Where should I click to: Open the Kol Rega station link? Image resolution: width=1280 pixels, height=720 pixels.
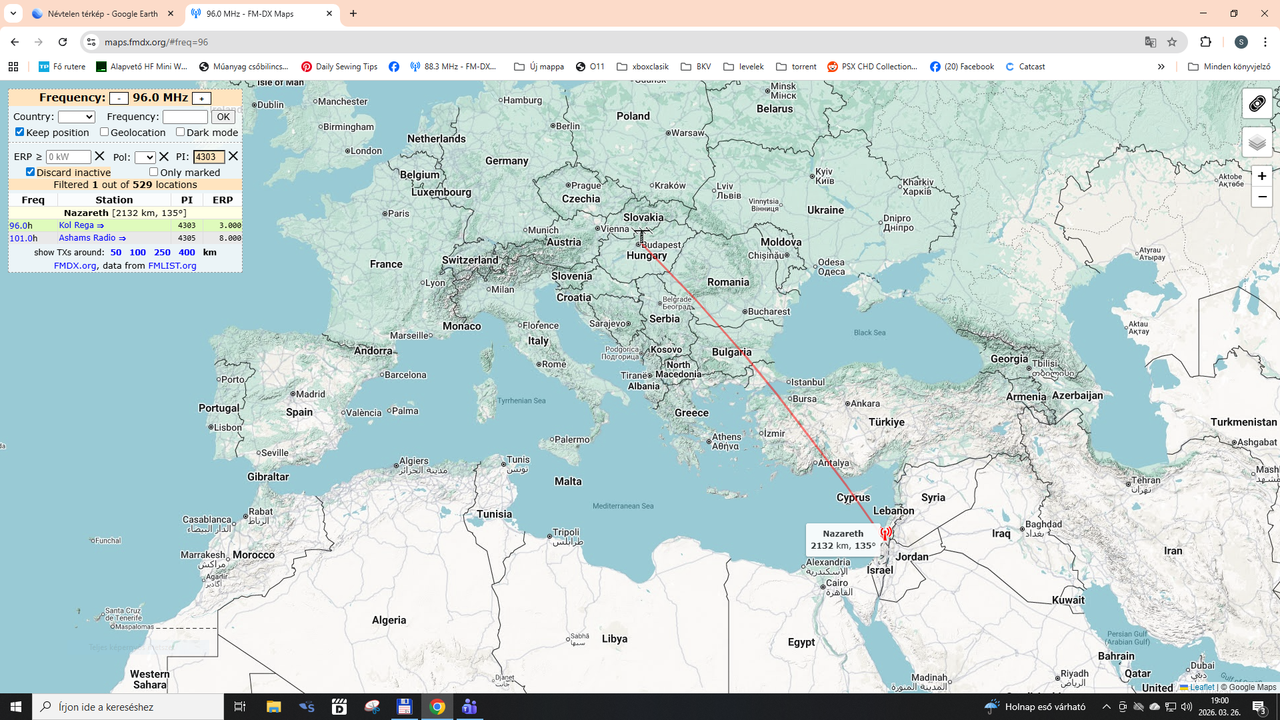tap(81, 226)
